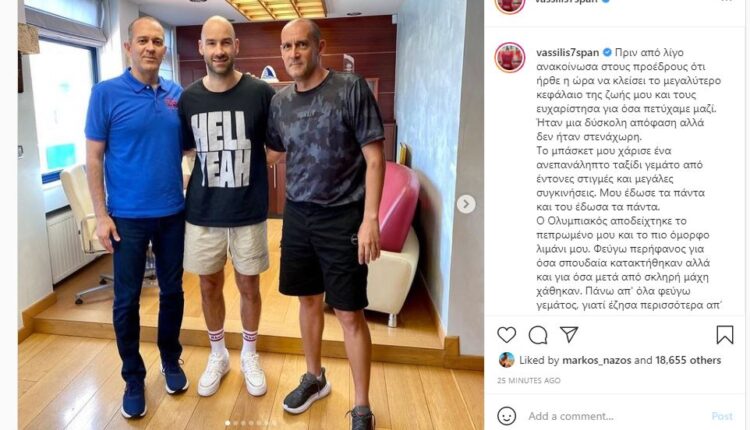The width and height of the screenshot is (750, 430).
Task: View the list of 18,655 others who liked
Action: click(688, 360)
